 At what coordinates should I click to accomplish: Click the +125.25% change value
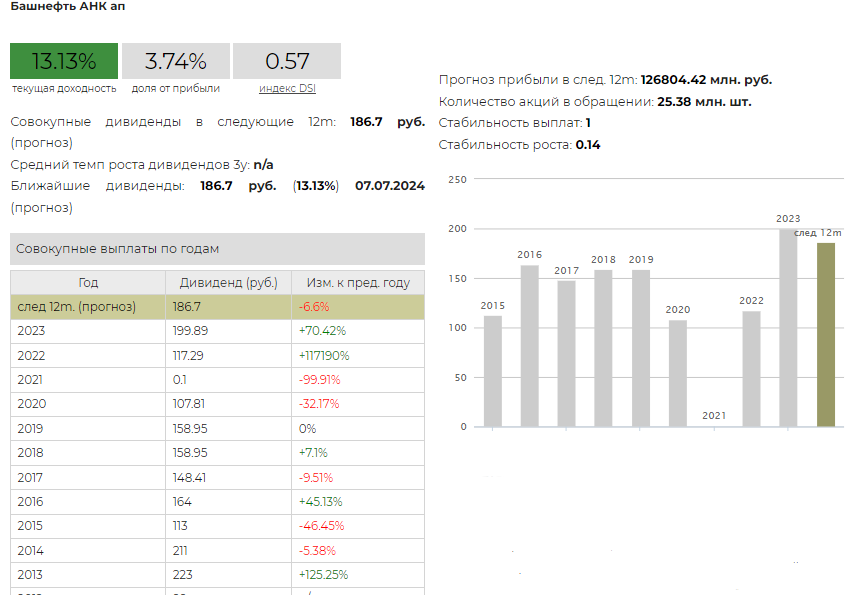click(x=323, y=575)
